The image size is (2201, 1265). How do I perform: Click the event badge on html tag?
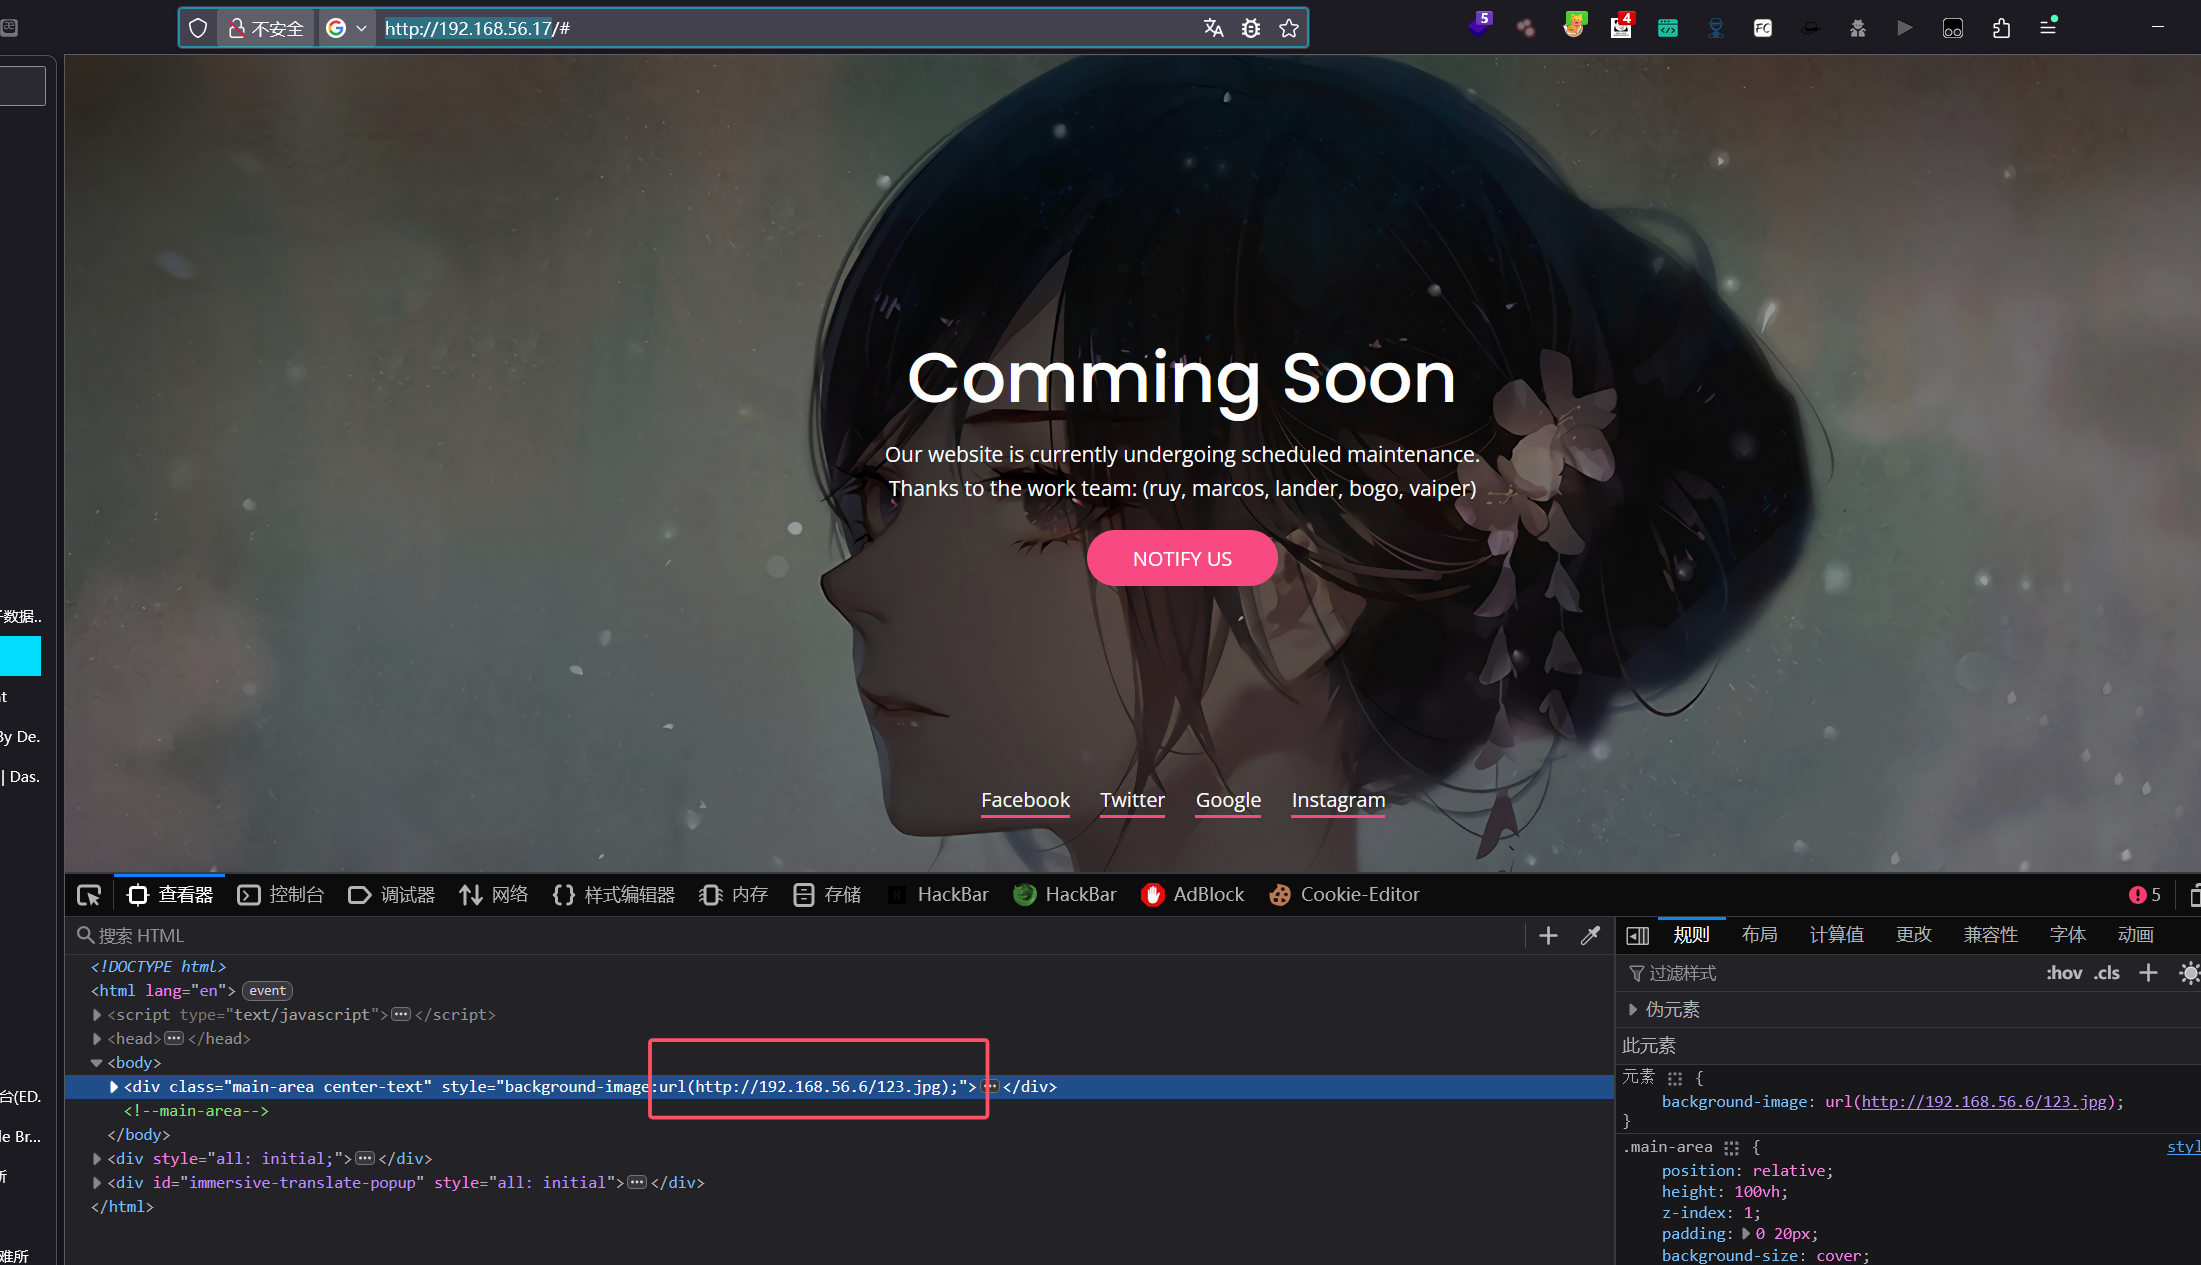[267, 990]
